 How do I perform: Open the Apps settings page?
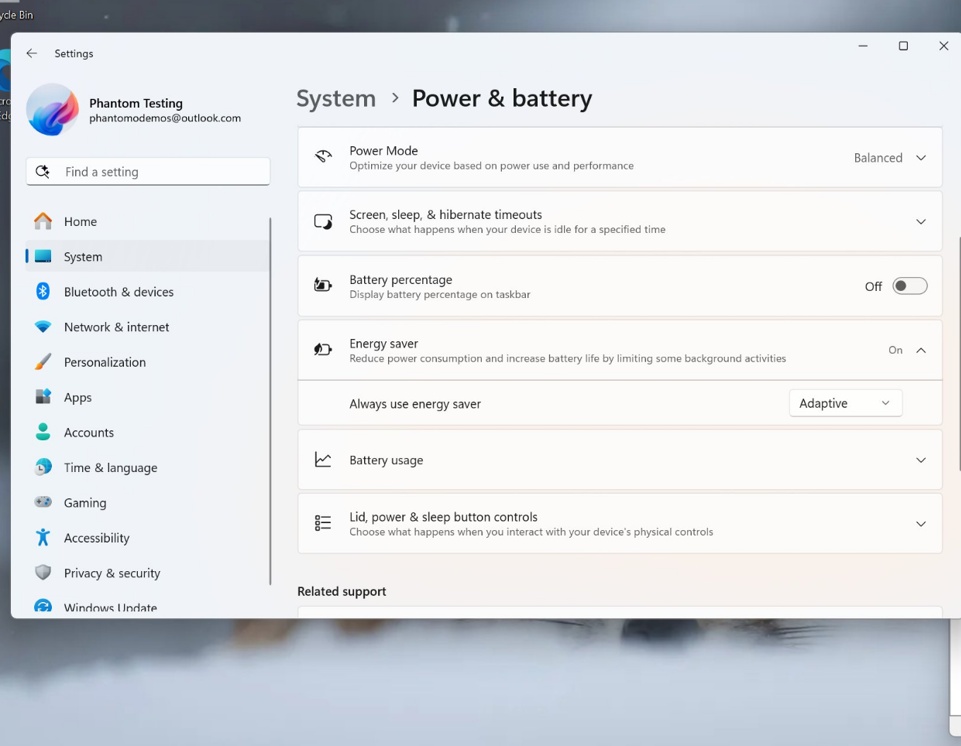[78, 397]
